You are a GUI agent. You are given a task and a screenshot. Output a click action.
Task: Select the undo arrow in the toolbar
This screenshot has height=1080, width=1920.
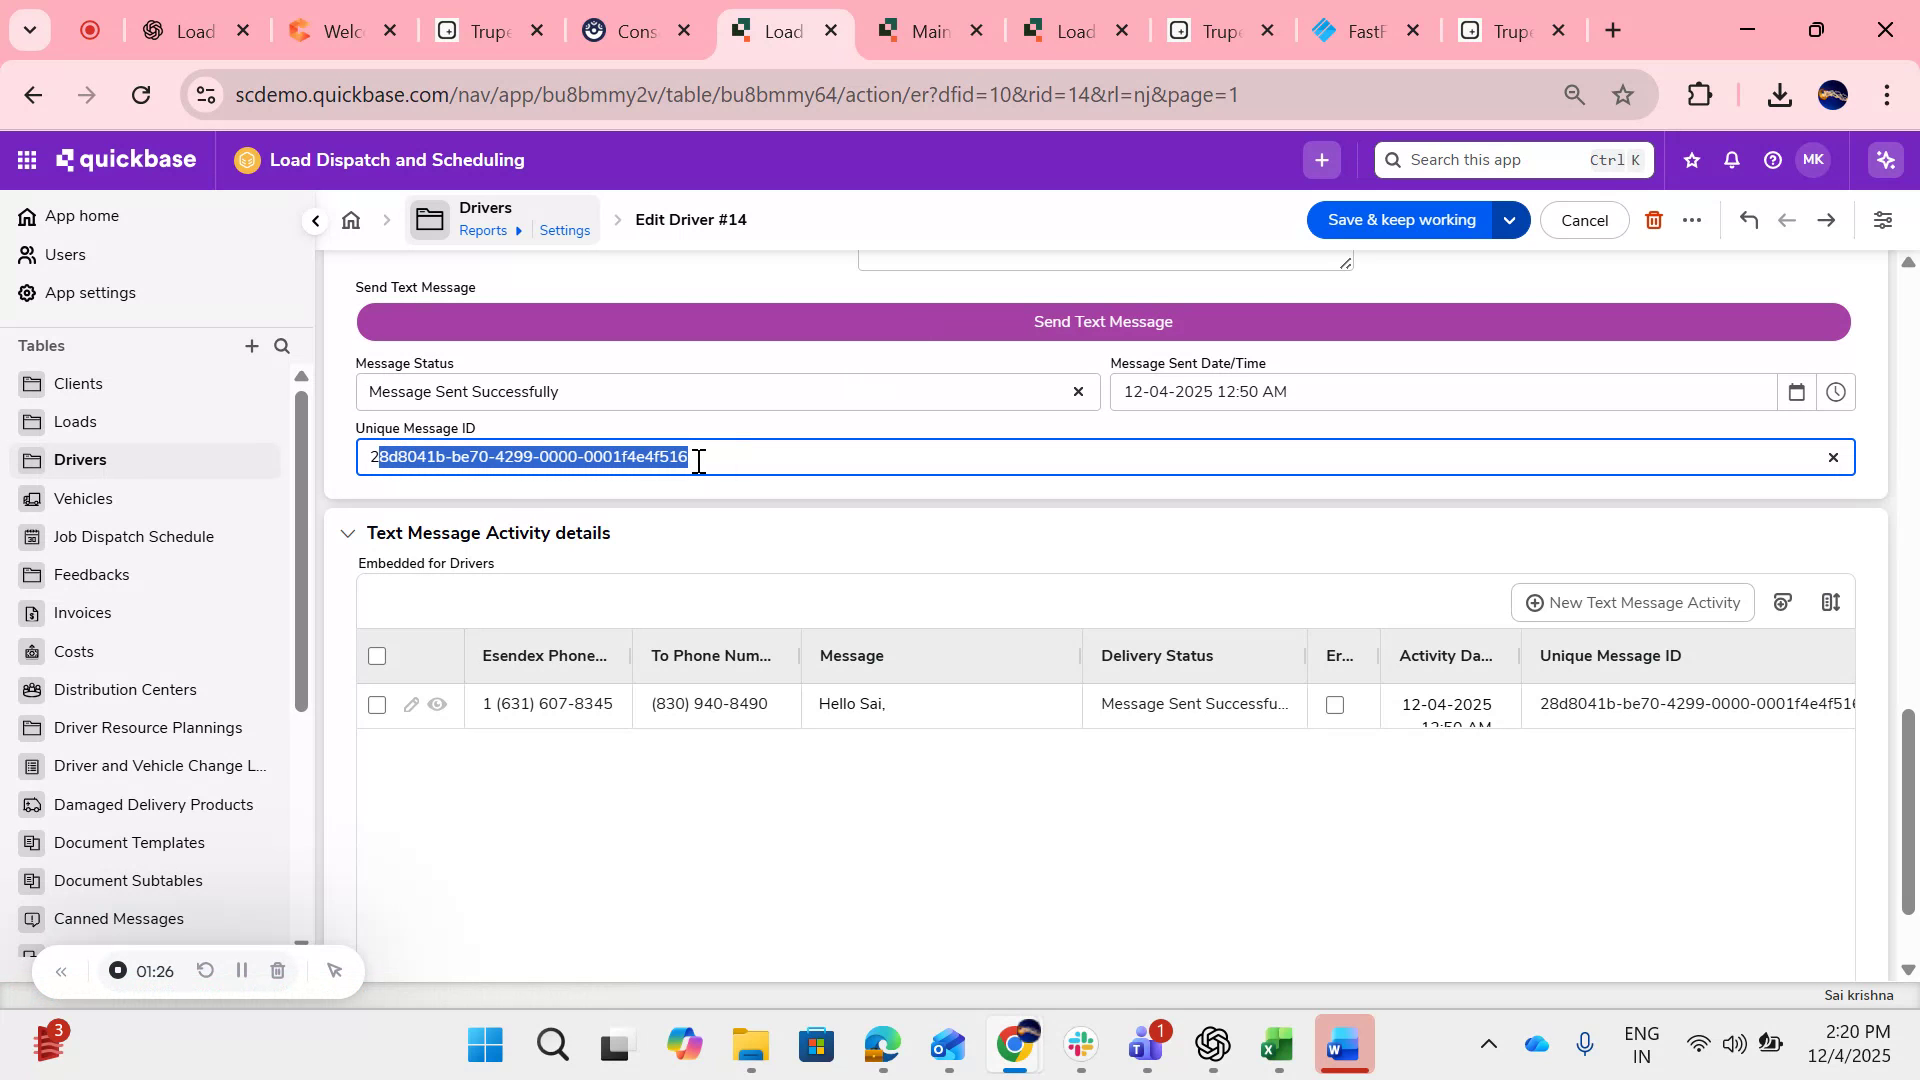tap(1749, 219)
